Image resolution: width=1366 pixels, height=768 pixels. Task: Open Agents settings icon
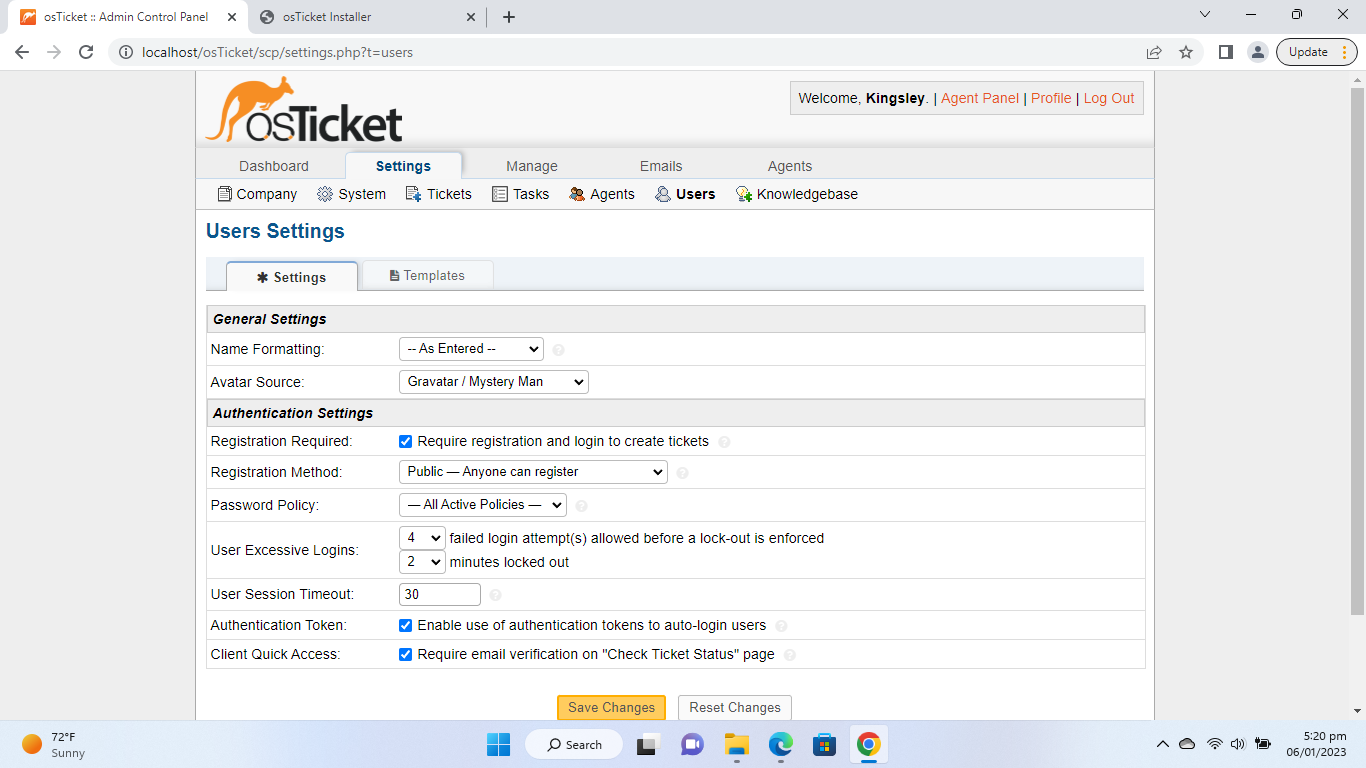click(577, 194)
